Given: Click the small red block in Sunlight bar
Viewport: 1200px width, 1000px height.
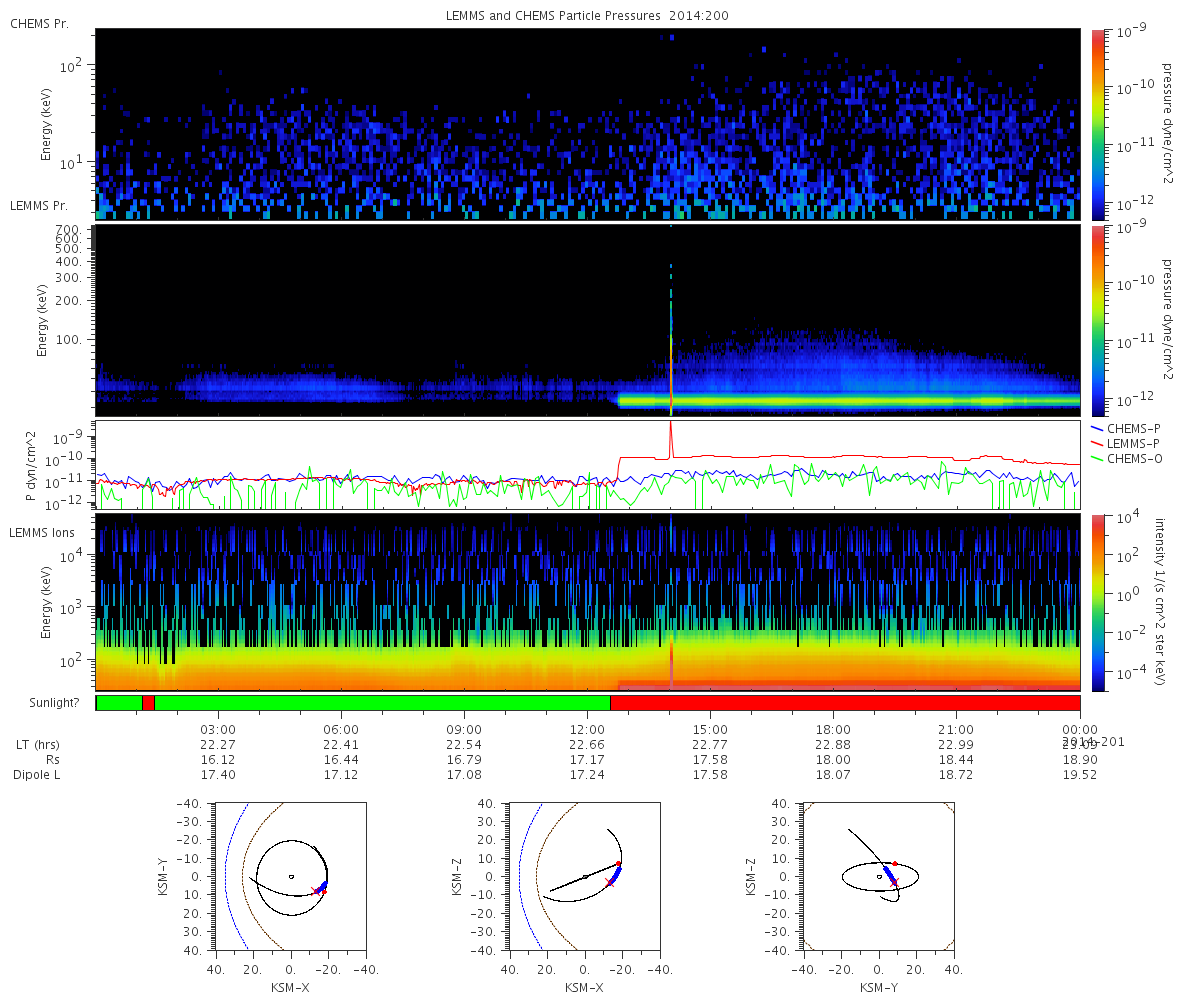Looking at the screenshot, I should 148,703.
